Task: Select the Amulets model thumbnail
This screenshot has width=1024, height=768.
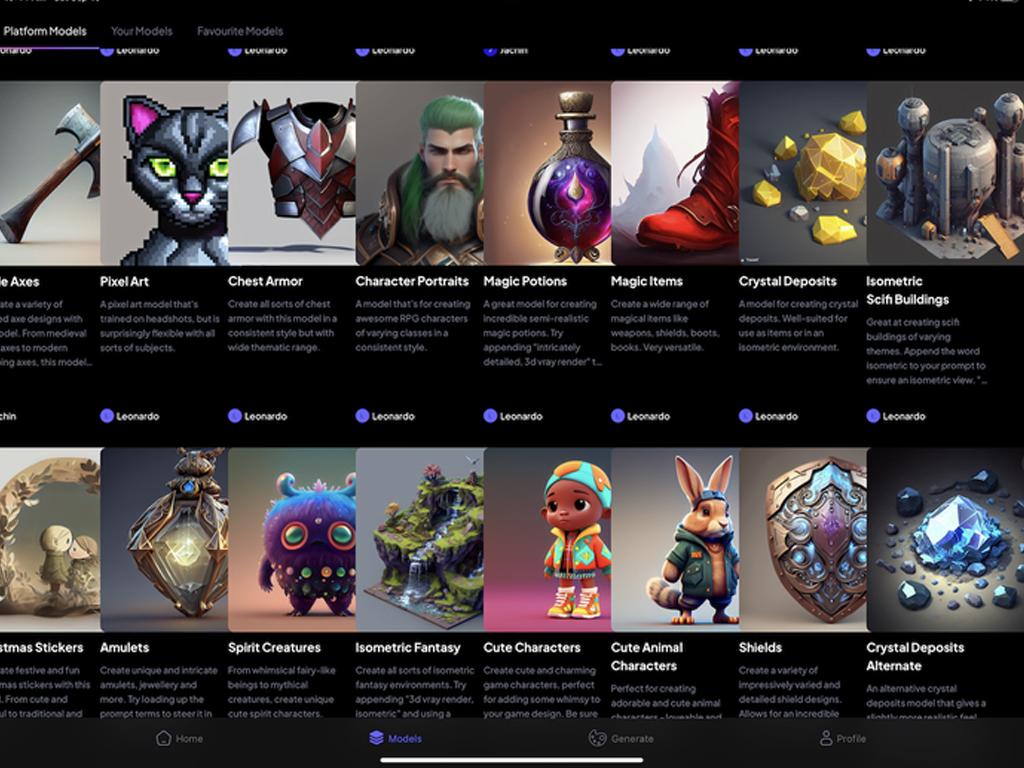Action: (x=165, y=539)
